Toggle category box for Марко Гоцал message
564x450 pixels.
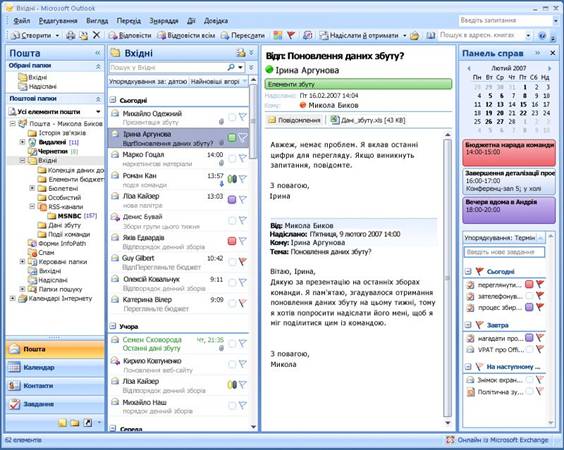click(x=232, y=158)
